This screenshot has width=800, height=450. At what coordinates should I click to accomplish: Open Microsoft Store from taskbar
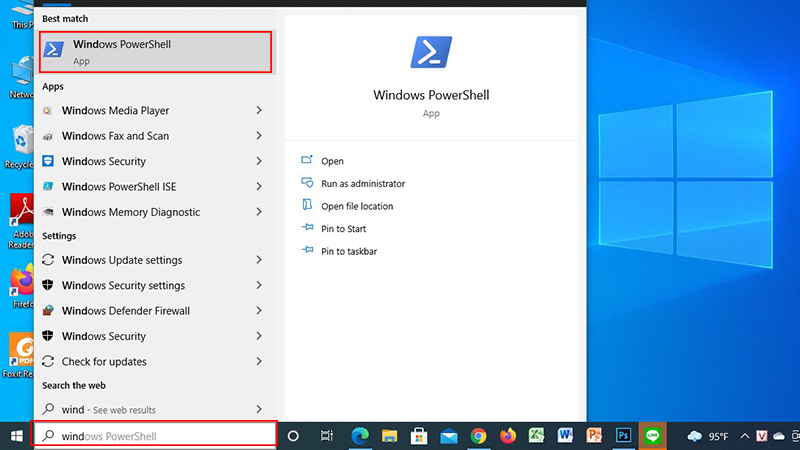pos(419,436)
